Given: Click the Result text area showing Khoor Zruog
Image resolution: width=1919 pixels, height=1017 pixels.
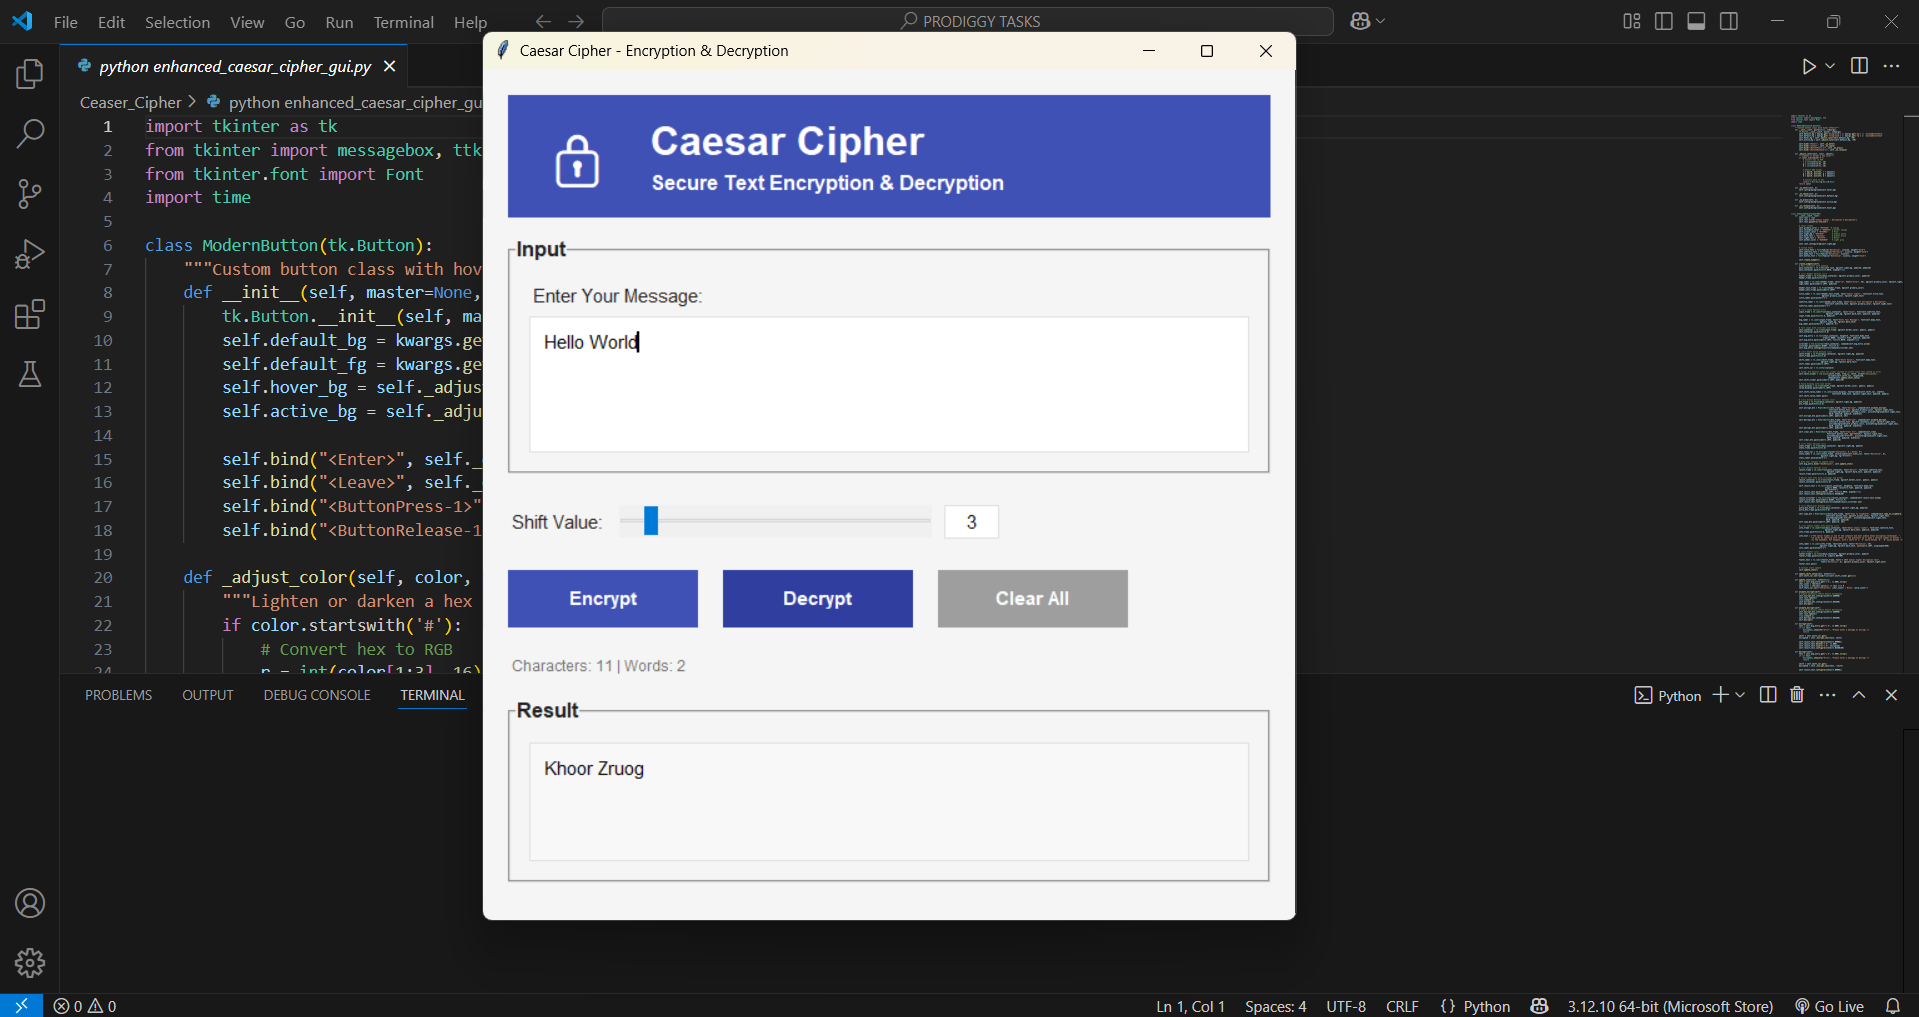Looking at the screenshot, I should [x=889, y=801].
